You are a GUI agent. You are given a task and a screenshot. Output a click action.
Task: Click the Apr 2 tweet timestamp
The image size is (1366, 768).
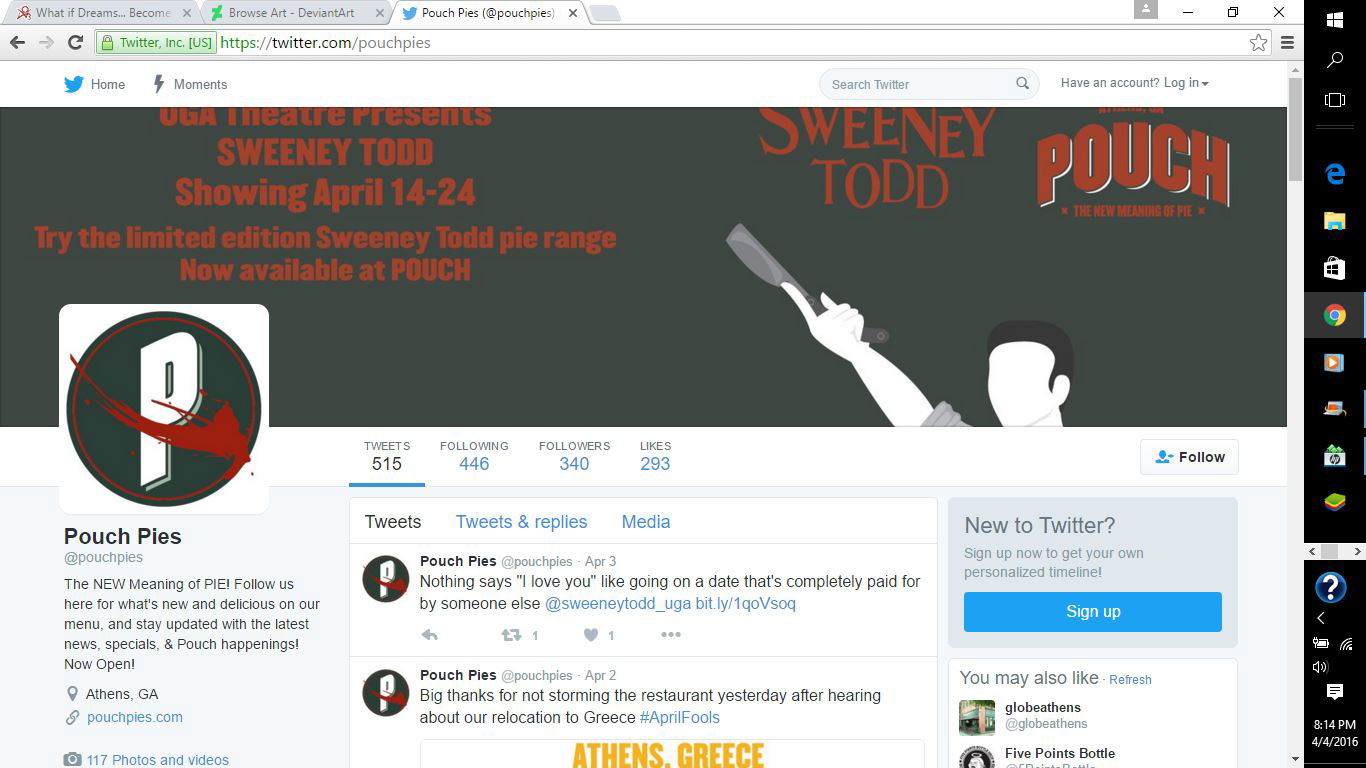(600, 676)
